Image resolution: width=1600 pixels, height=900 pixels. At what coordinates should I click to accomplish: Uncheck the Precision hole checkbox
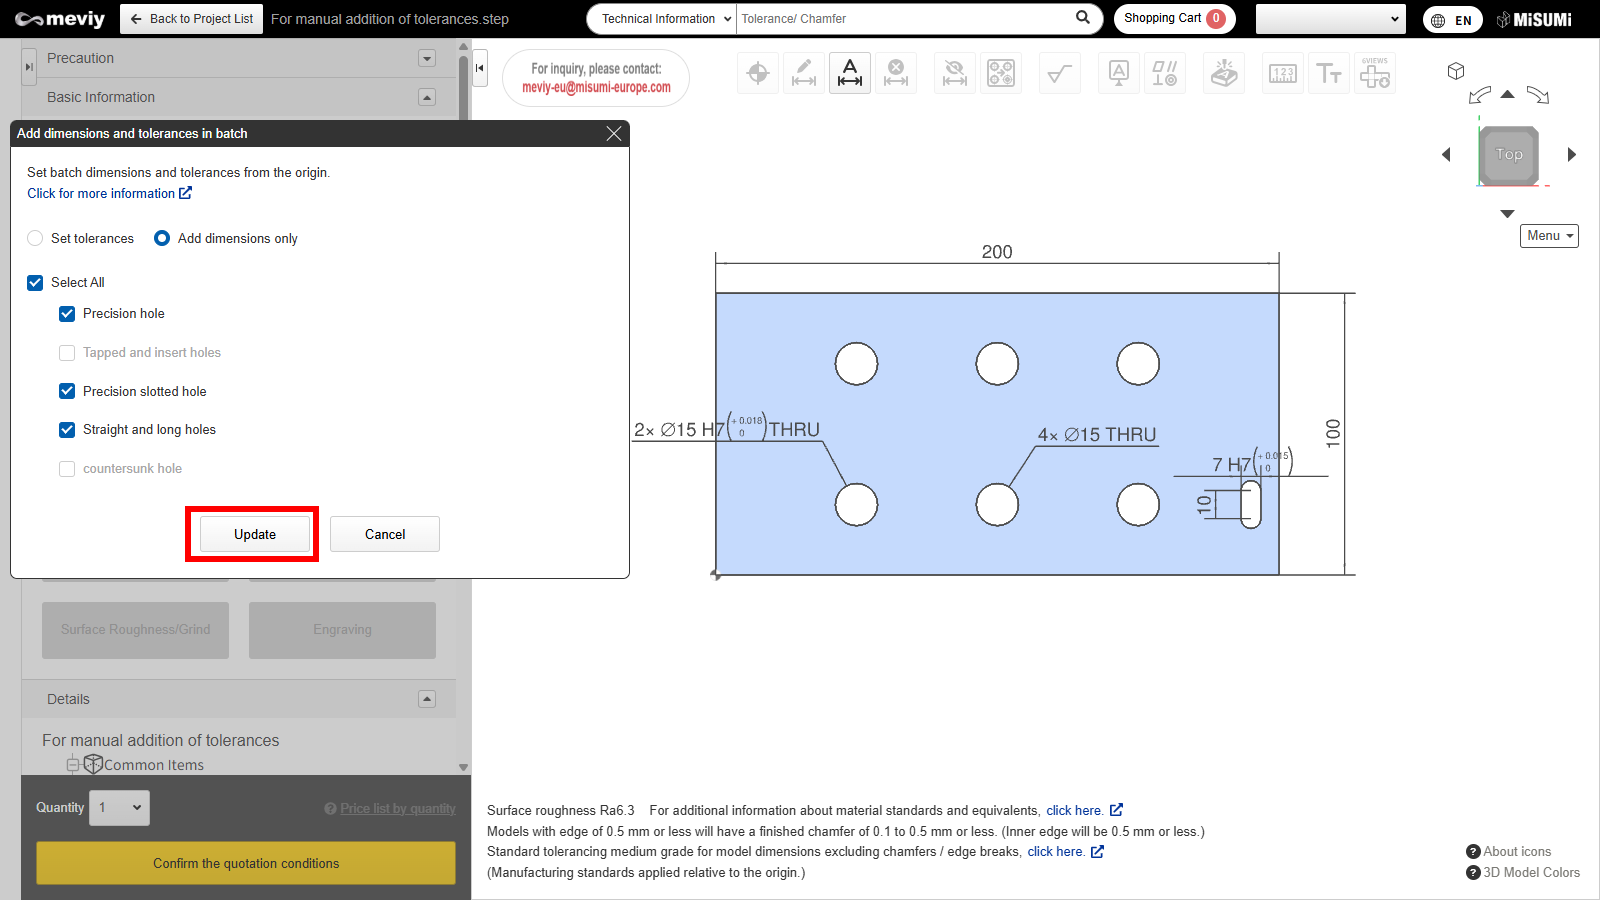(67, 314)
